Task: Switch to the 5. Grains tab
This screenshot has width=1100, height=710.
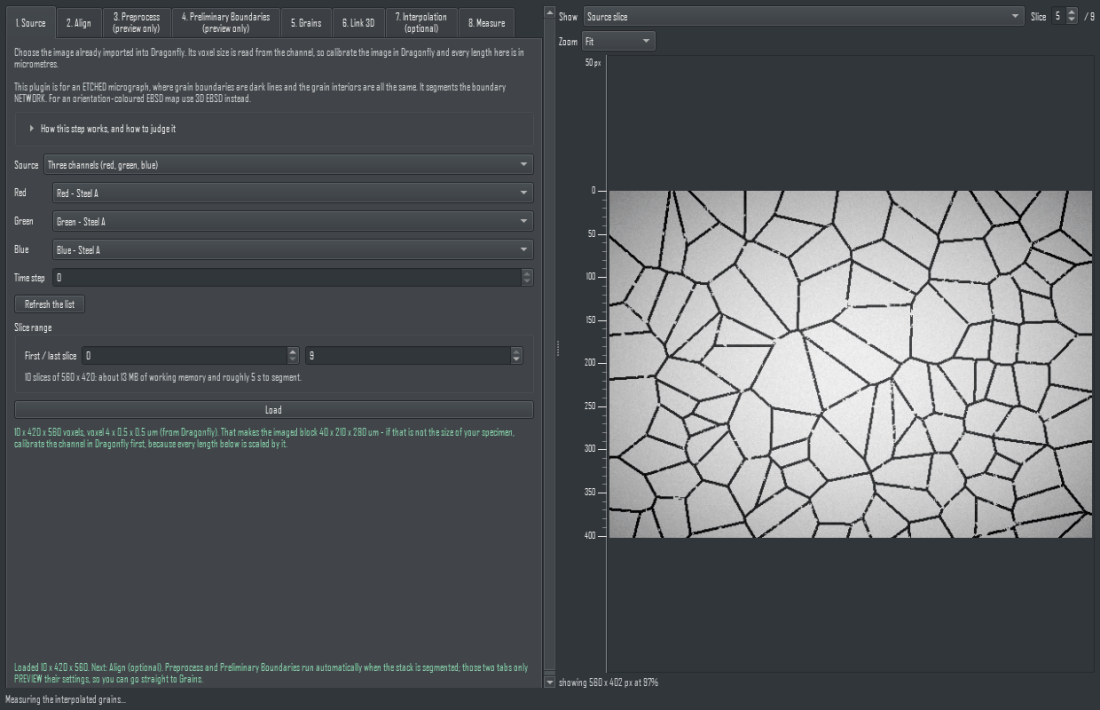Action: point(306,22)
